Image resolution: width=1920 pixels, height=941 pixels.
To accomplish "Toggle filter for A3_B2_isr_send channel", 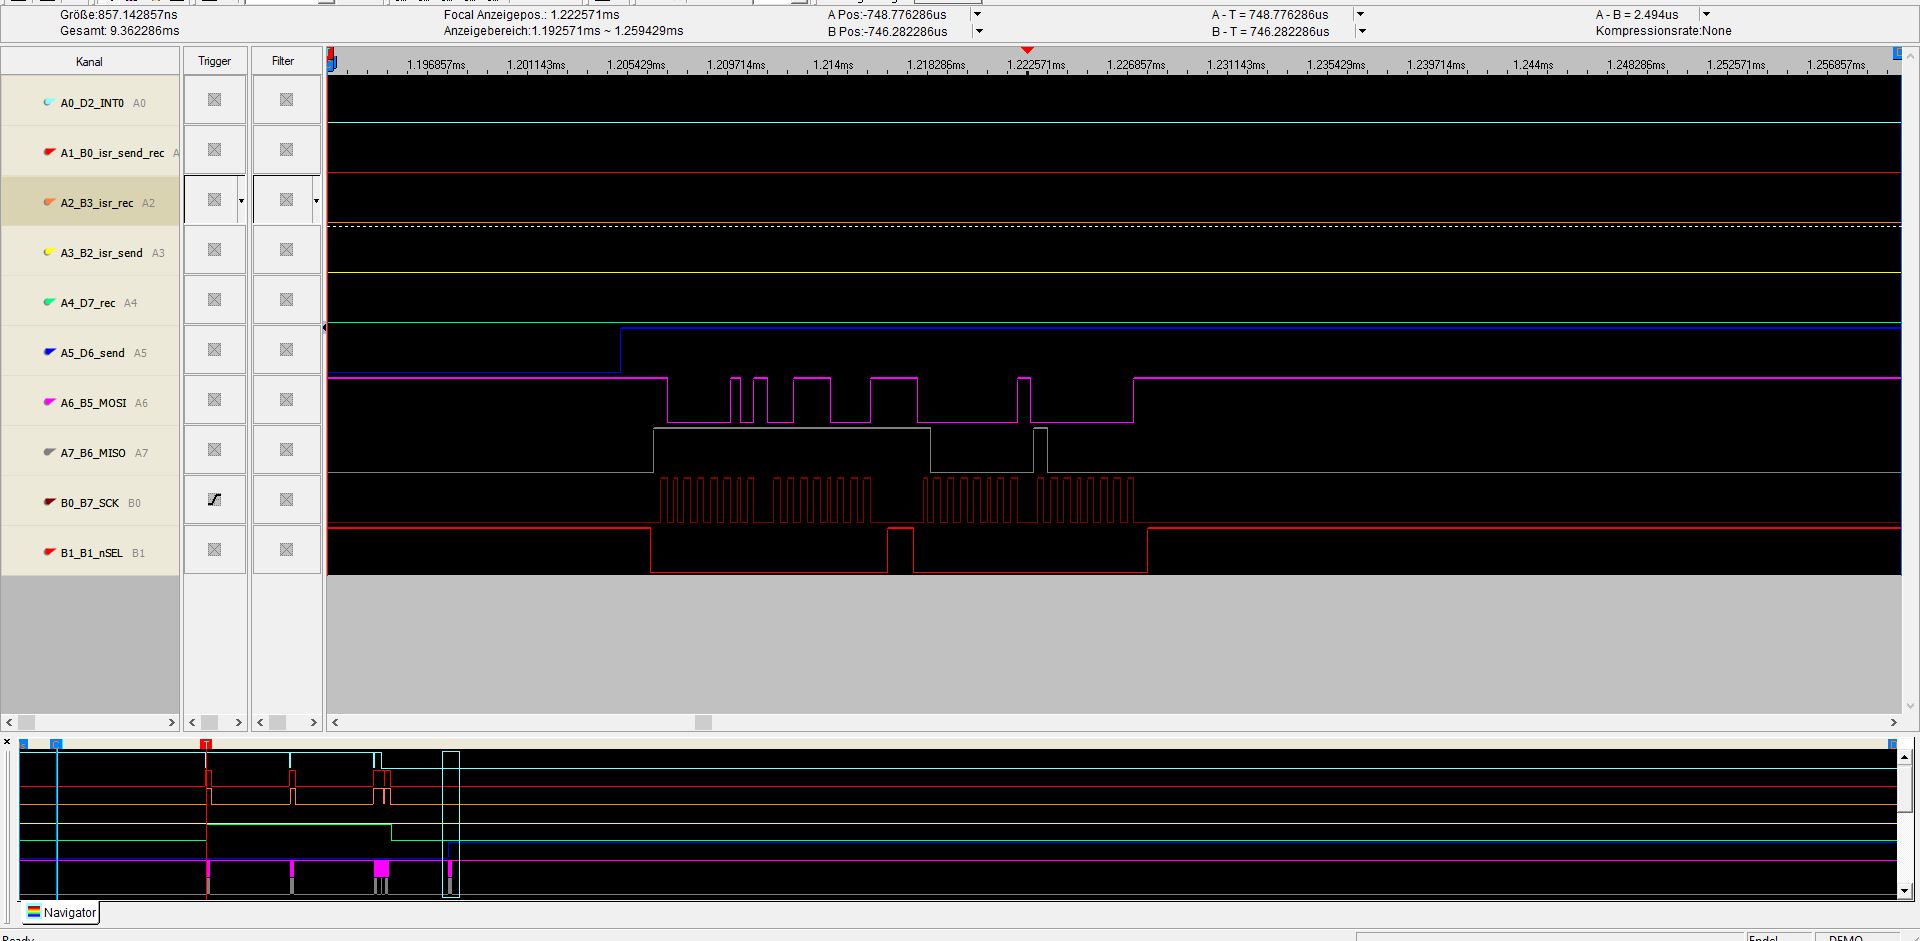I will tap(286, 250).
